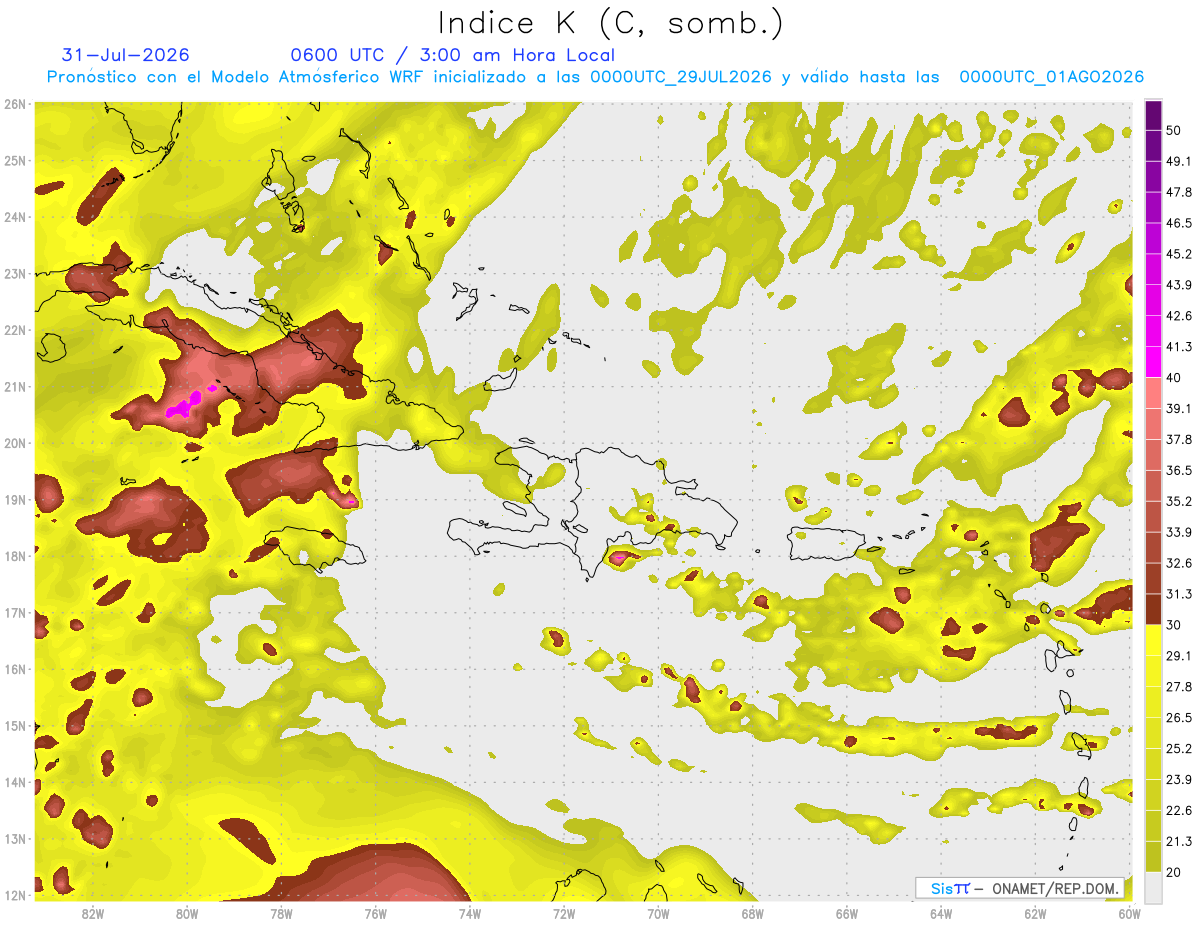
Task: Click the 13N latitude label
Action: click(x=15, y=838)
